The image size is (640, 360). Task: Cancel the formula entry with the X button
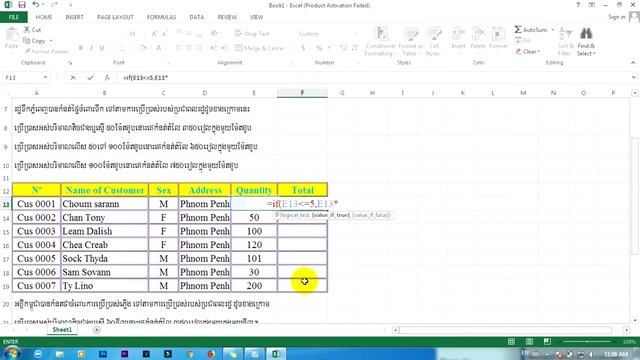pos(73,78)
